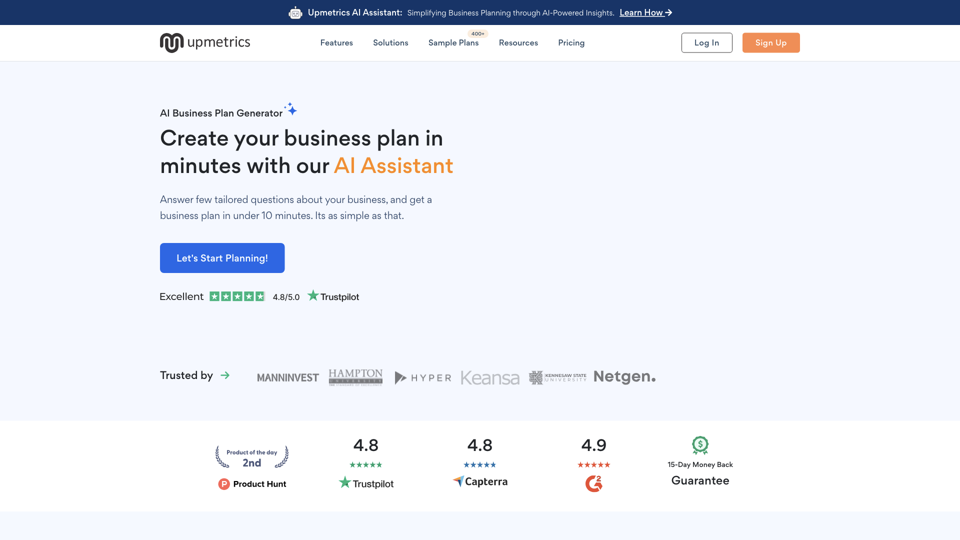Go to the Pricing page

[x=571, y=43]
